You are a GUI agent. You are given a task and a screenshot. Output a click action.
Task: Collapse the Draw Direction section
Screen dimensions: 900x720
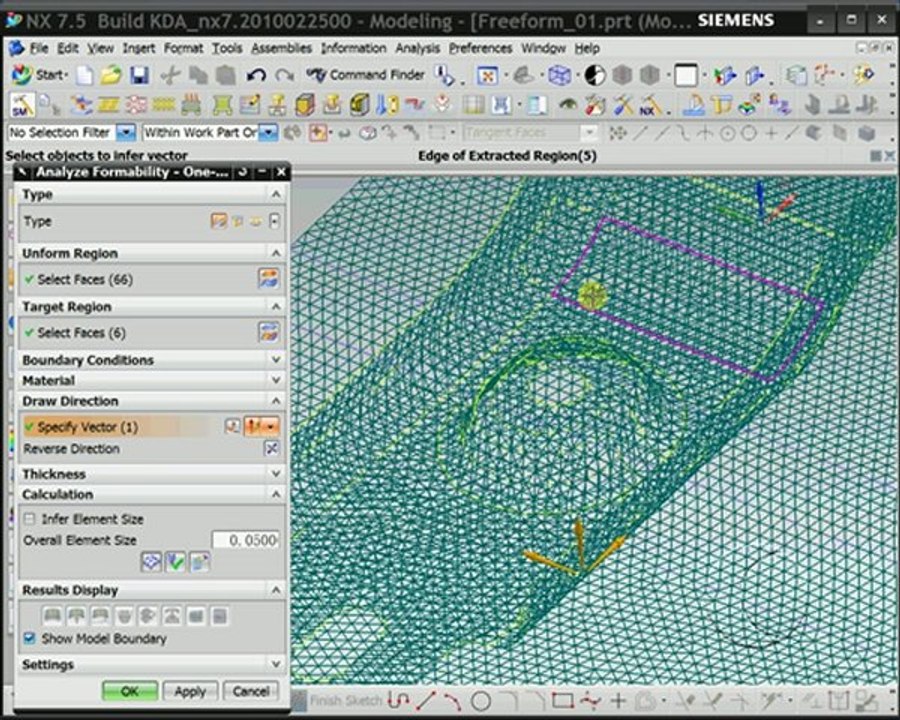pyautogui.click(x=276, y=401)
